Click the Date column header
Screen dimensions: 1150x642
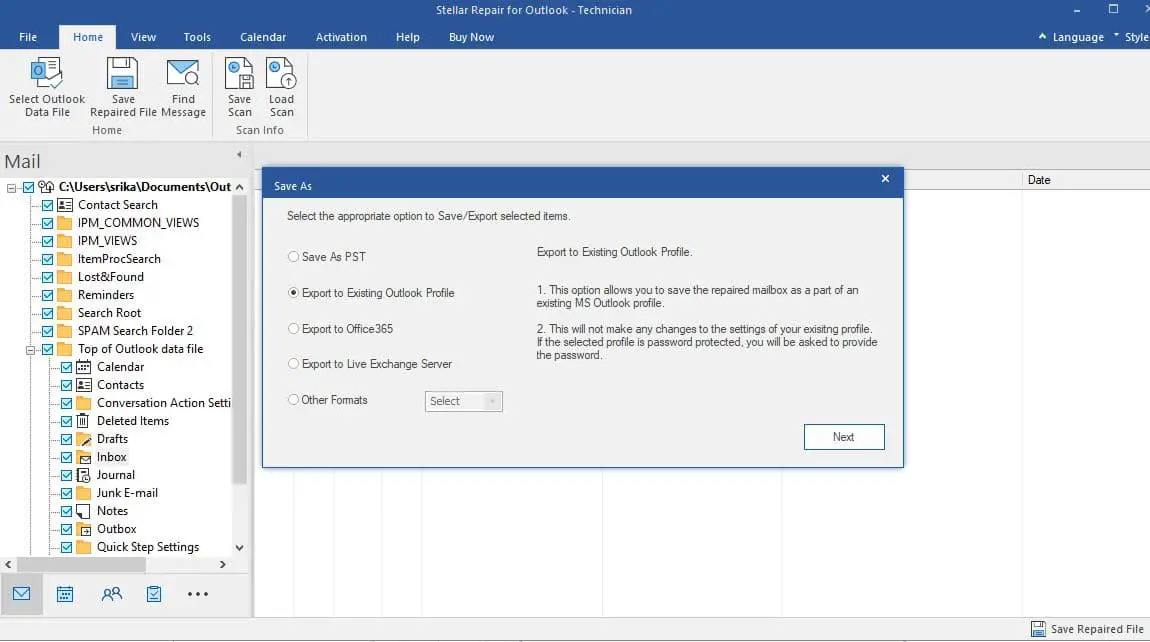pyautogui.click(x=1039, y=180)
